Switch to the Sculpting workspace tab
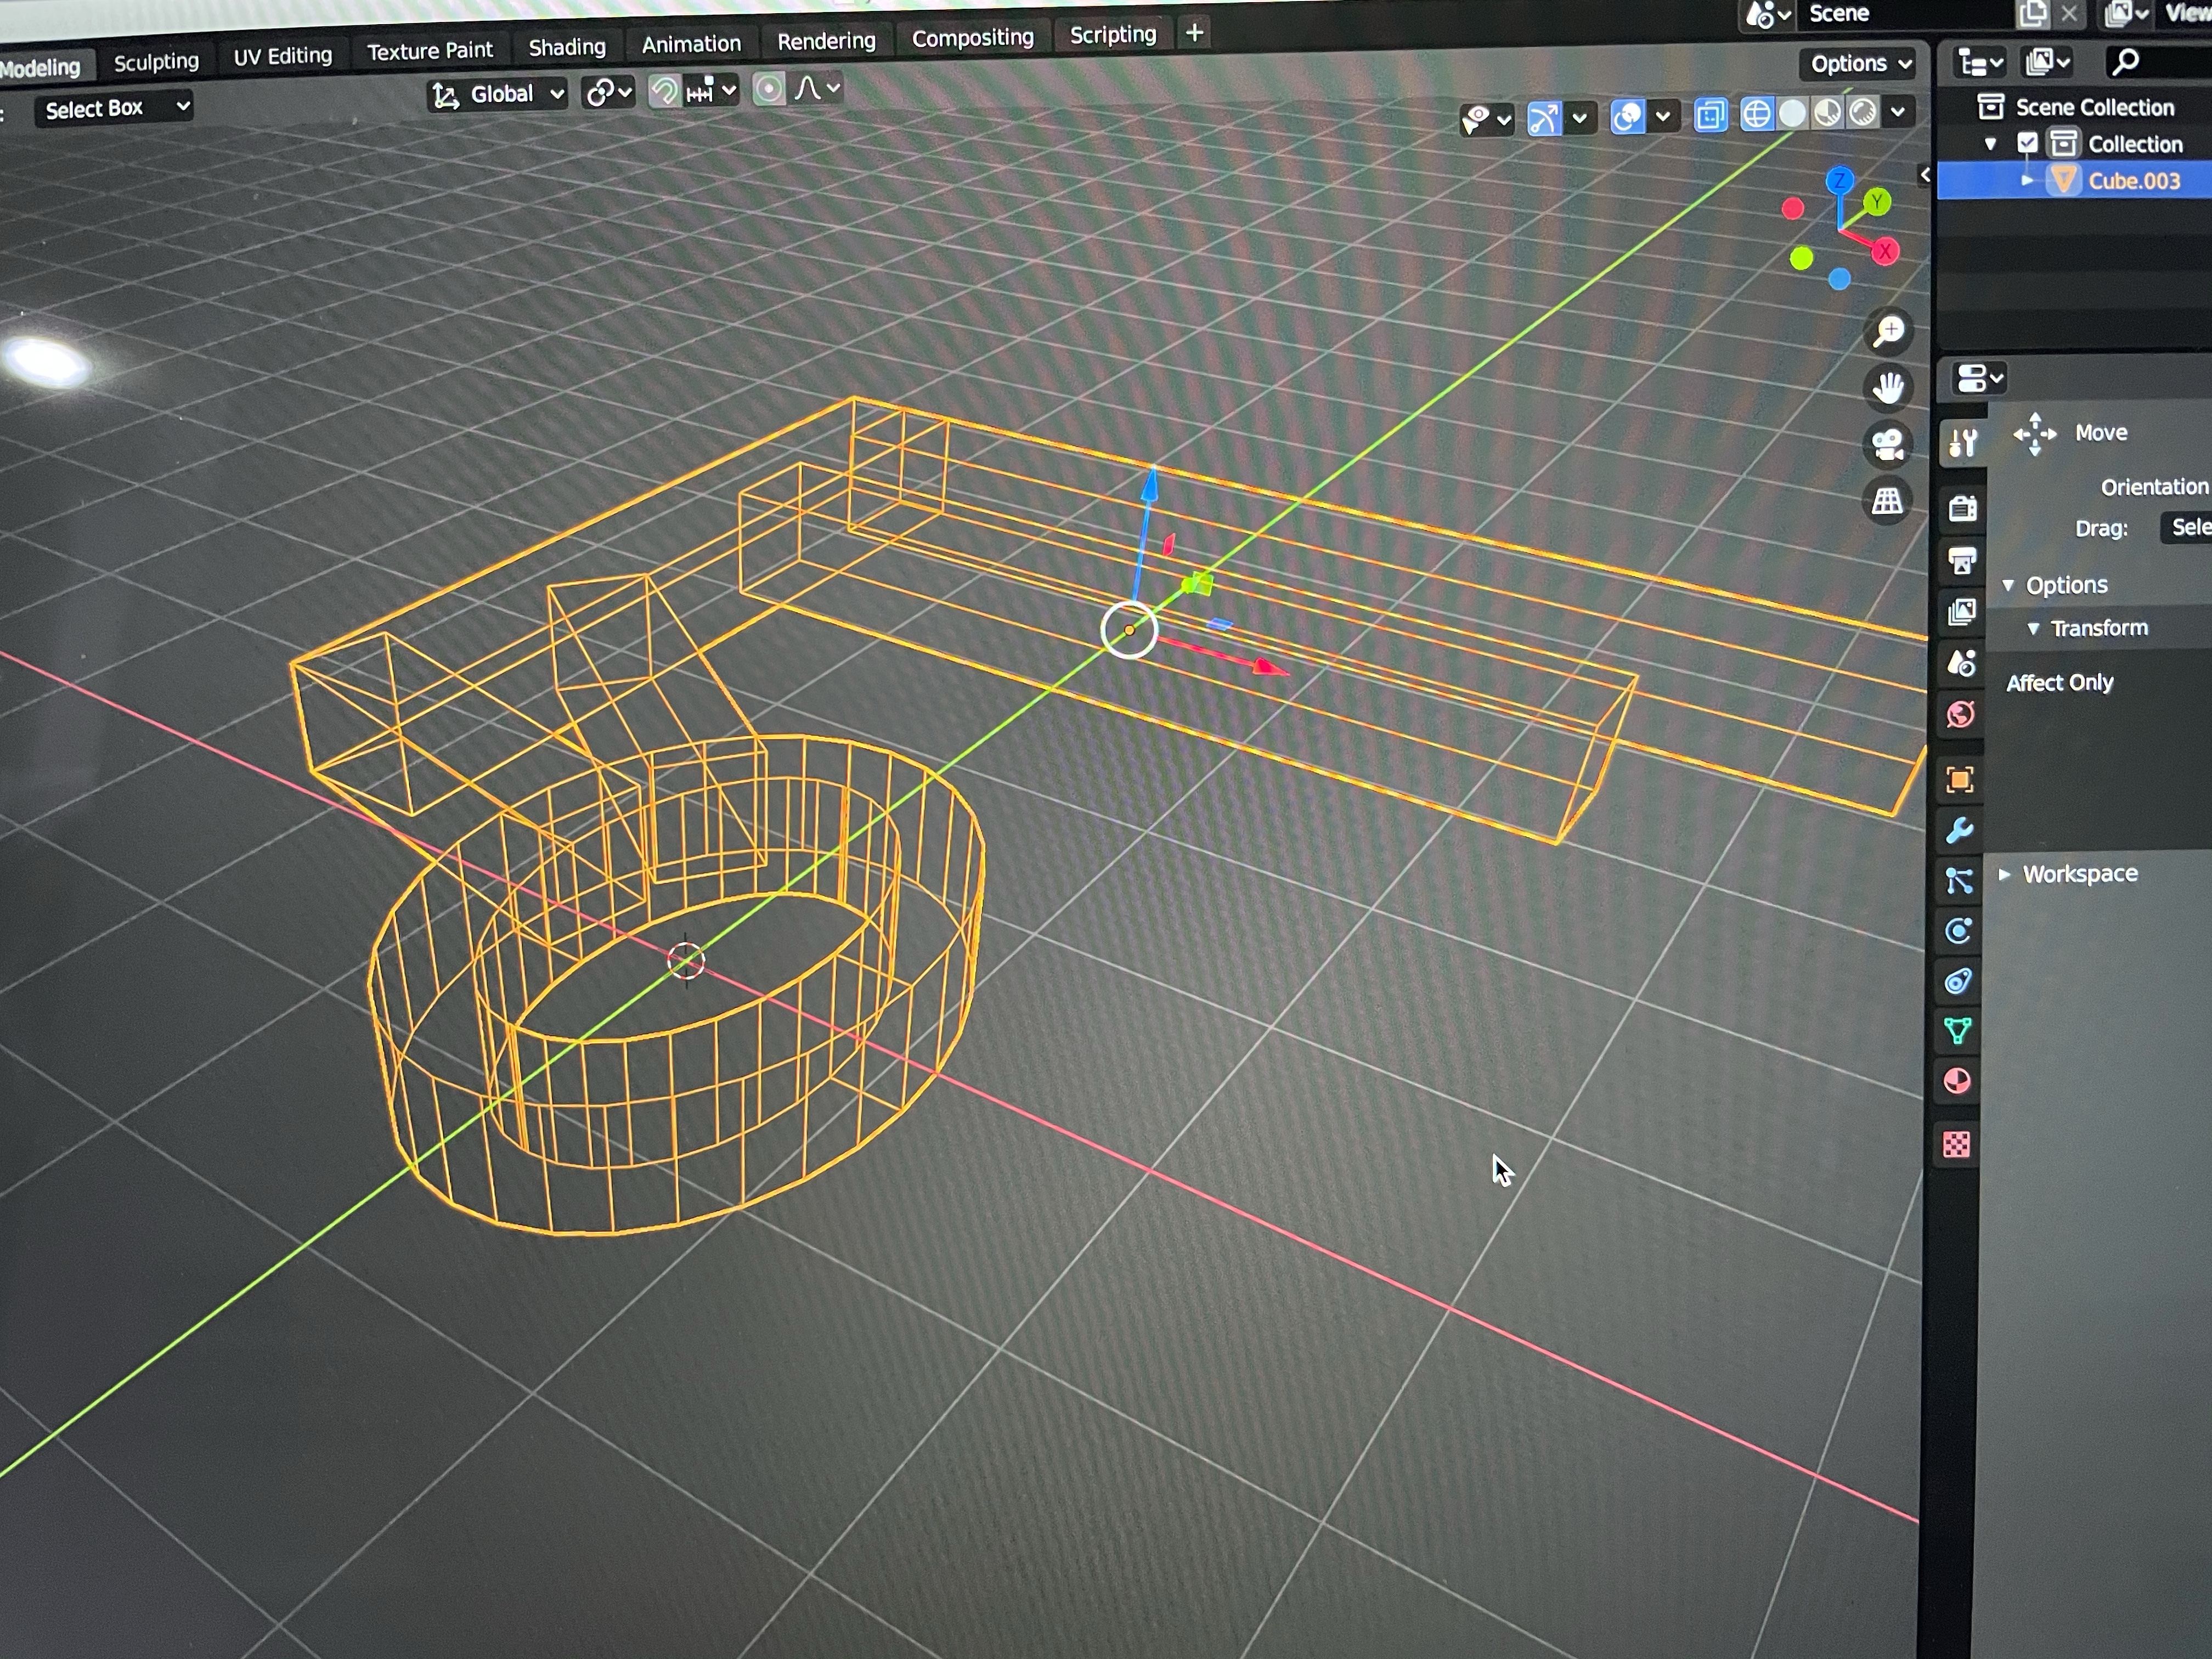This screenshot has width=2212, height=1659. point(156,62)
